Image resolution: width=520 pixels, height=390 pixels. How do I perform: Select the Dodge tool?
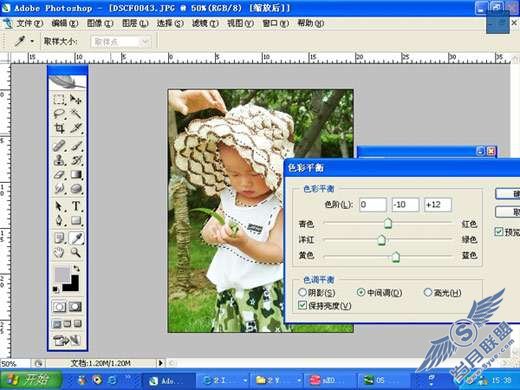tap(76, 189)
